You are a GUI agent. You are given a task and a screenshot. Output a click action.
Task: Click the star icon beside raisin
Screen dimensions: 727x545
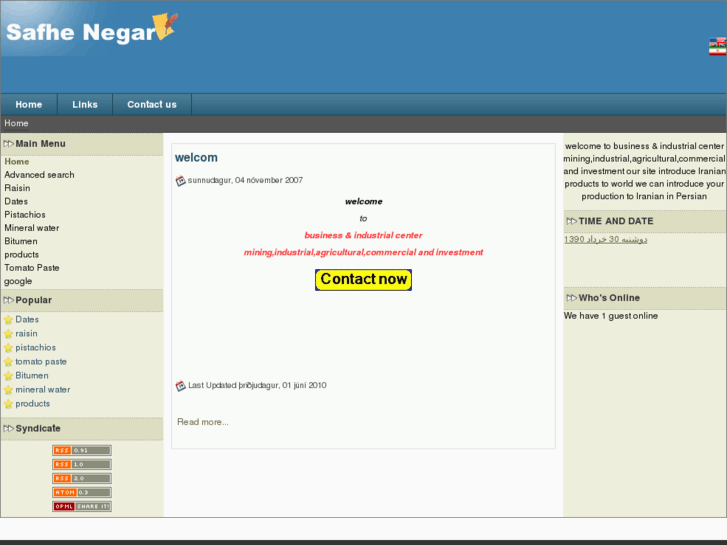coord(8,333)
